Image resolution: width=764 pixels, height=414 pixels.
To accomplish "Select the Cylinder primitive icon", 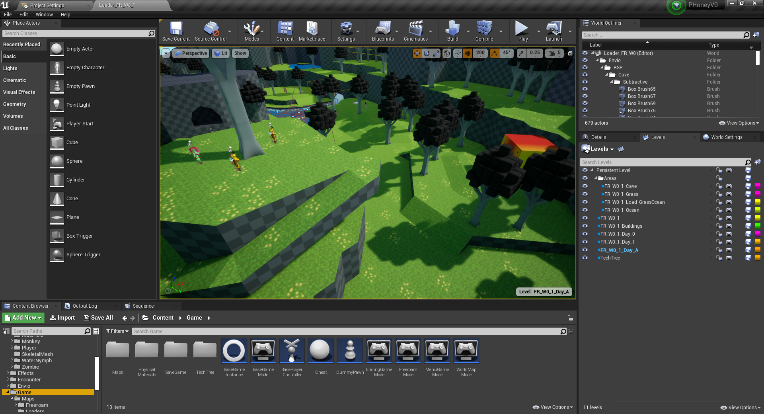I will coord(57,180).
